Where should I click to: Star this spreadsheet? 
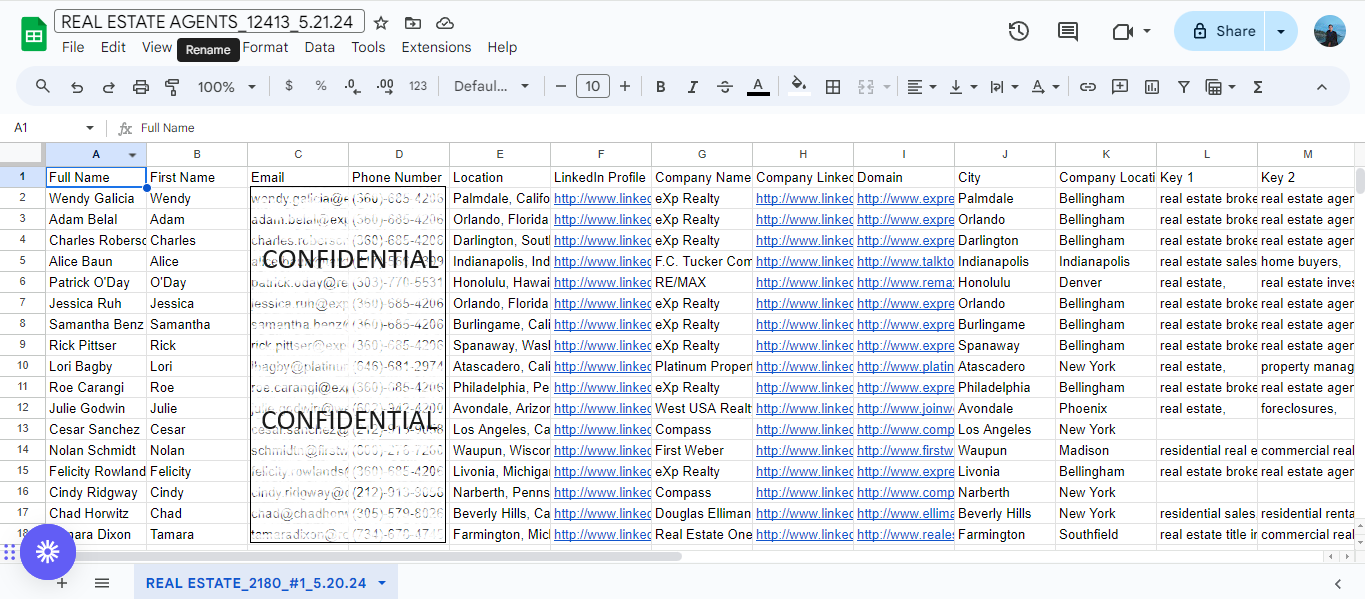381,23
